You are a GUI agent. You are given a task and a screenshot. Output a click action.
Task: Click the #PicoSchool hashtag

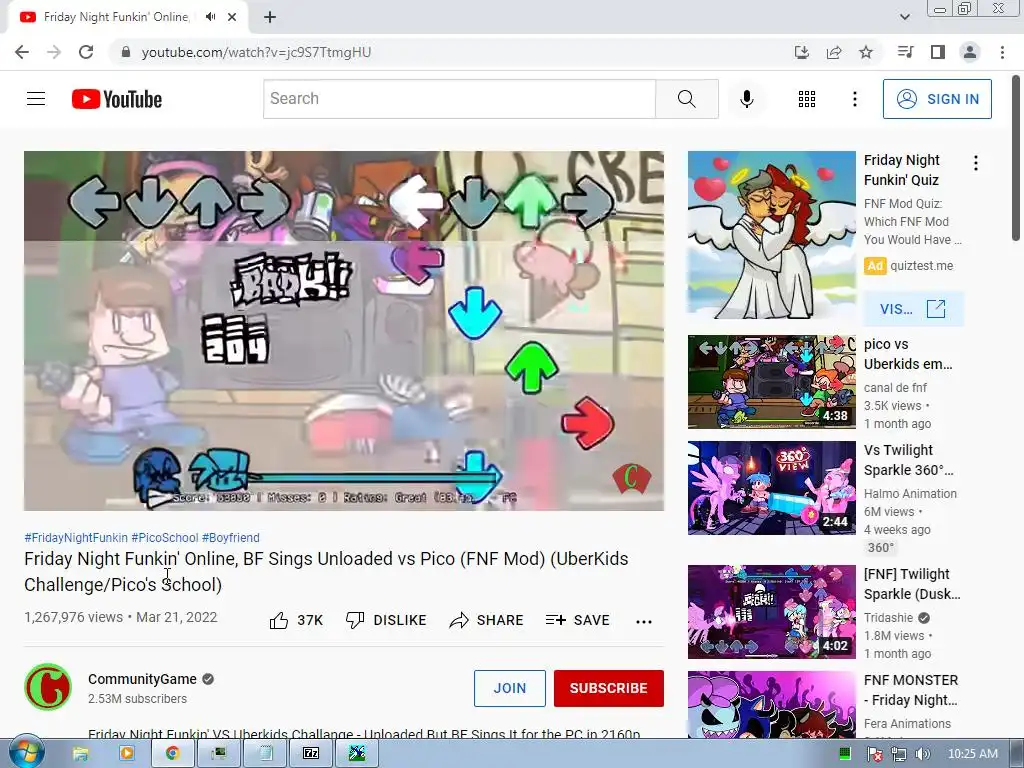tap(165, 537)
